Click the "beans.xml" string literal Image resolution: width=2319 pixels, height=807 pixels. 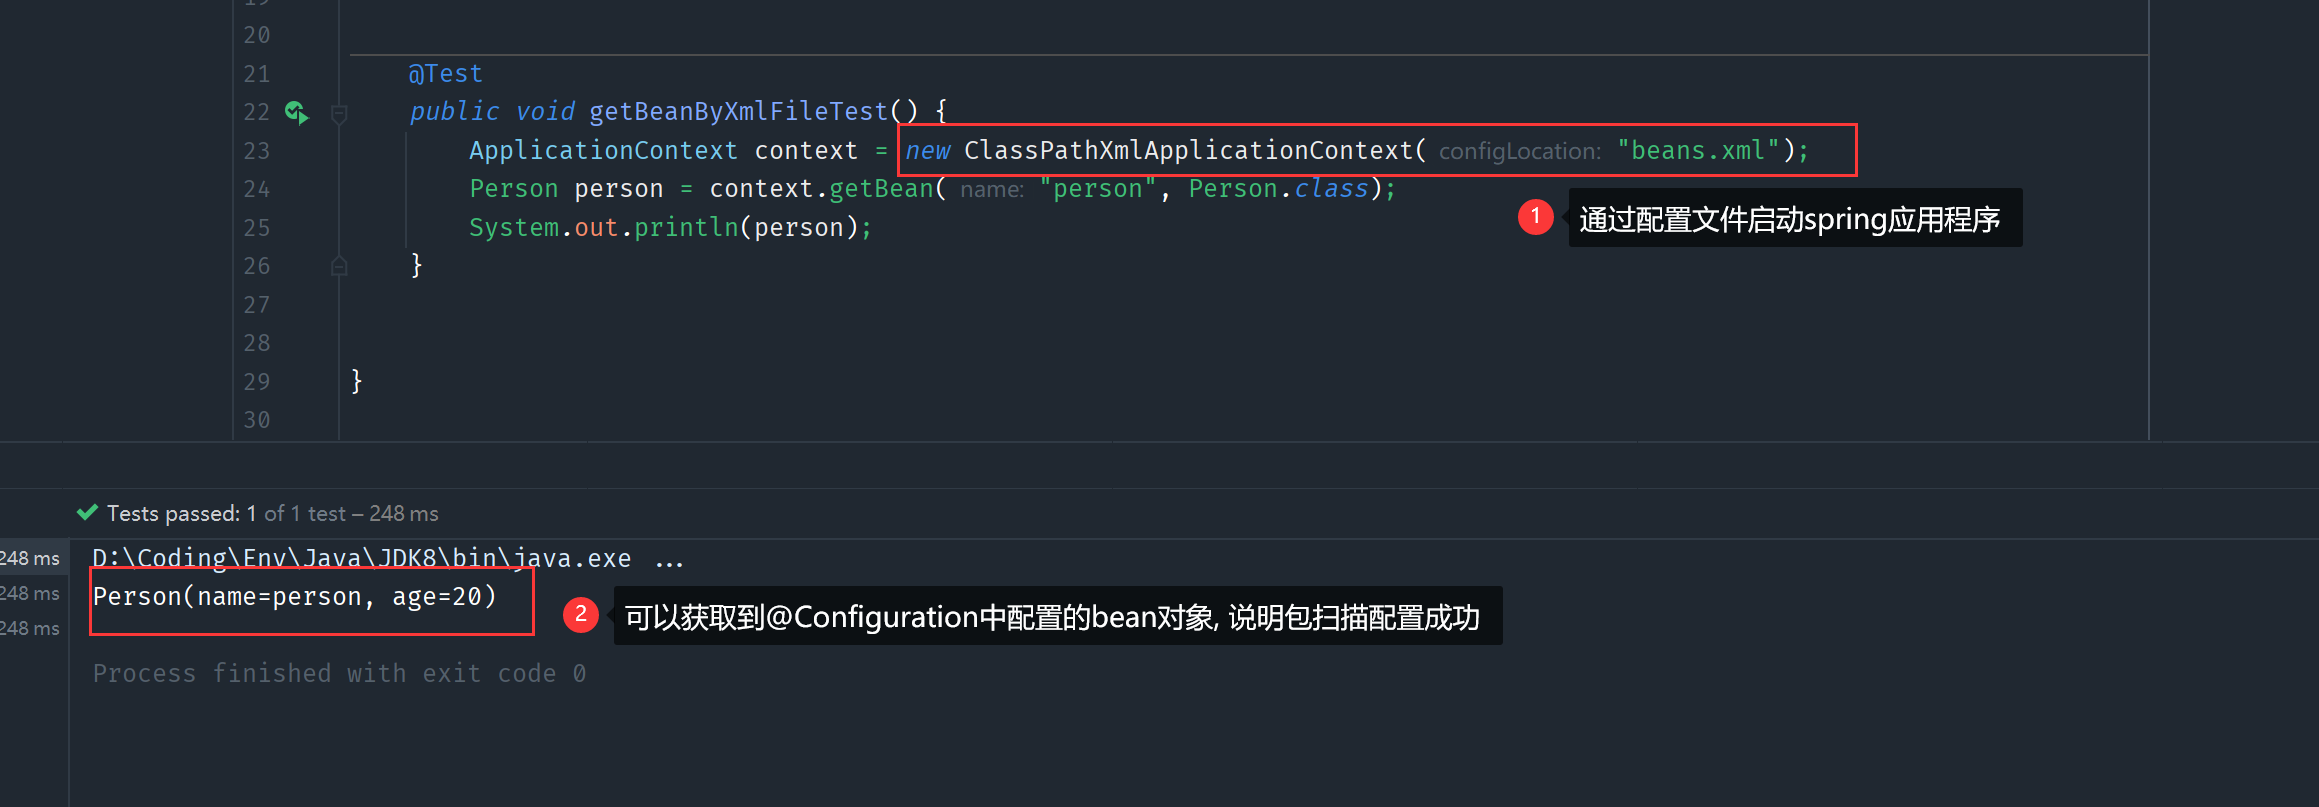1698,151
